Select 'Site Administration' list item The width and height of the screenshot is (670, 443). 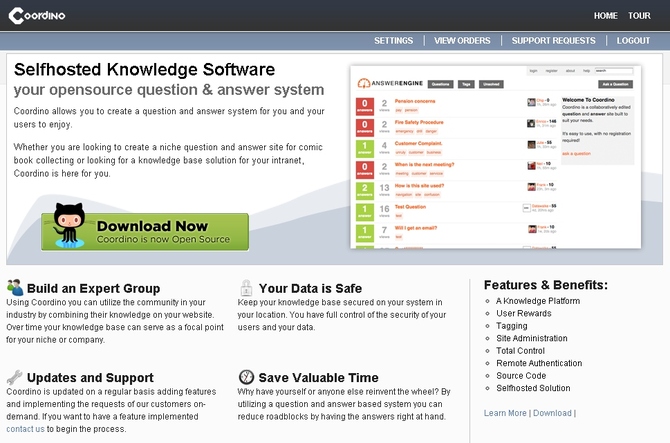532,338
